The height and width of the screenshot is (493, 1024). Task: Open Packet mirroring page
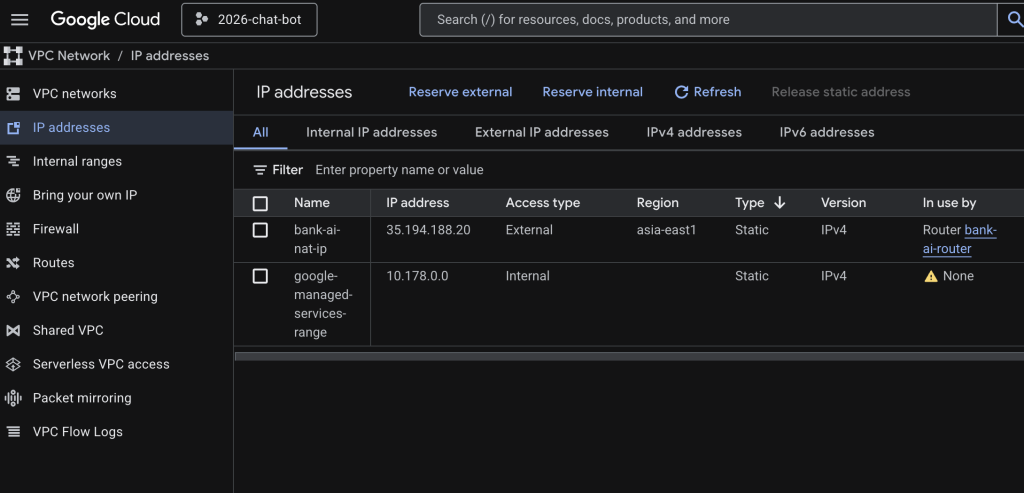(82, 398)
